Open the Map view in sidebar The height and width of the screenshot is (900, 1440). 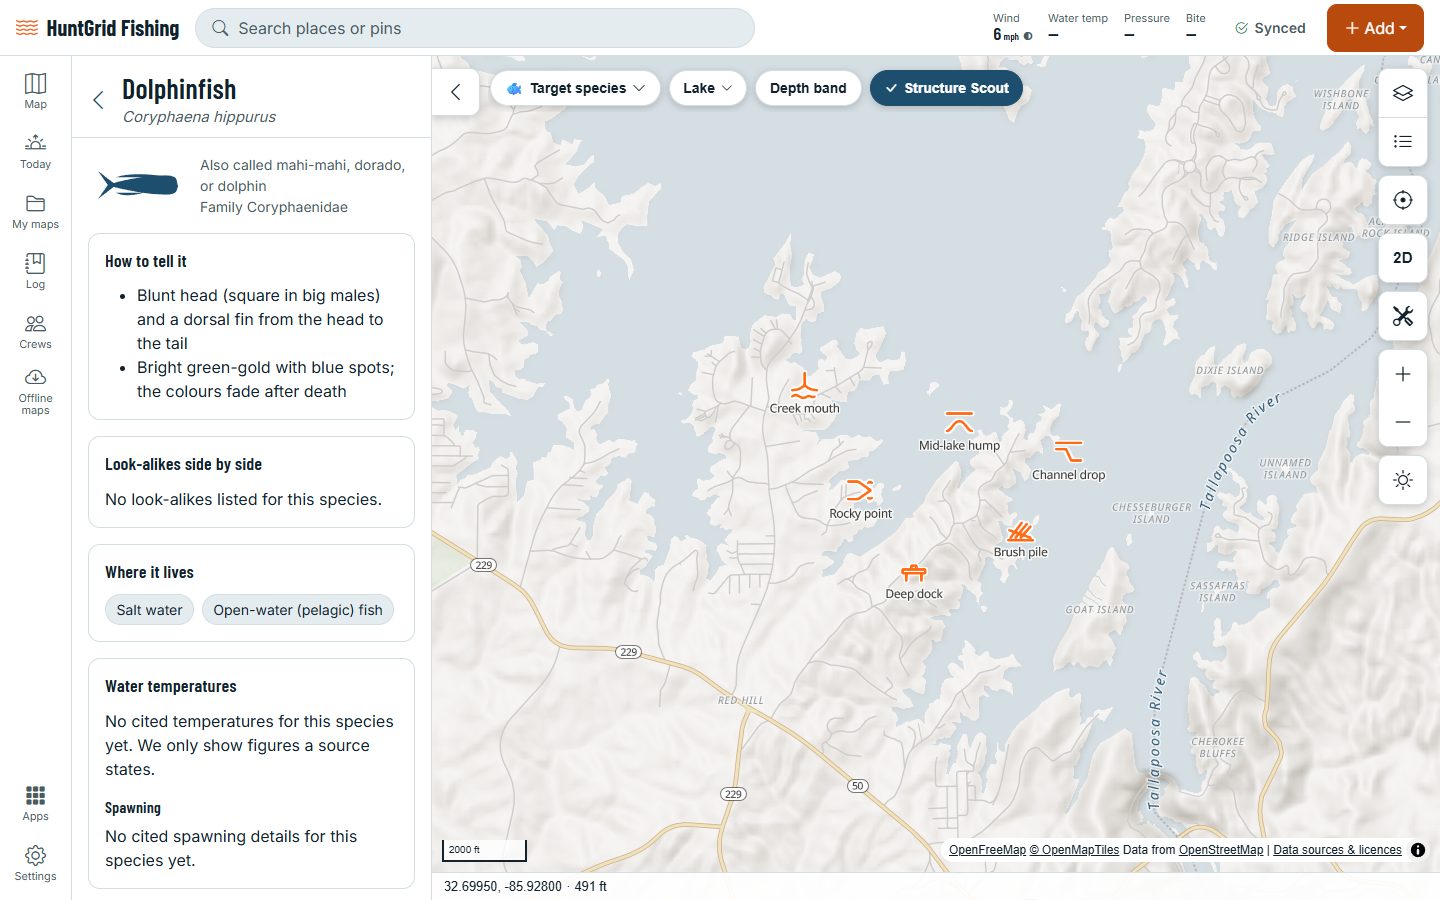pos(35,91)
